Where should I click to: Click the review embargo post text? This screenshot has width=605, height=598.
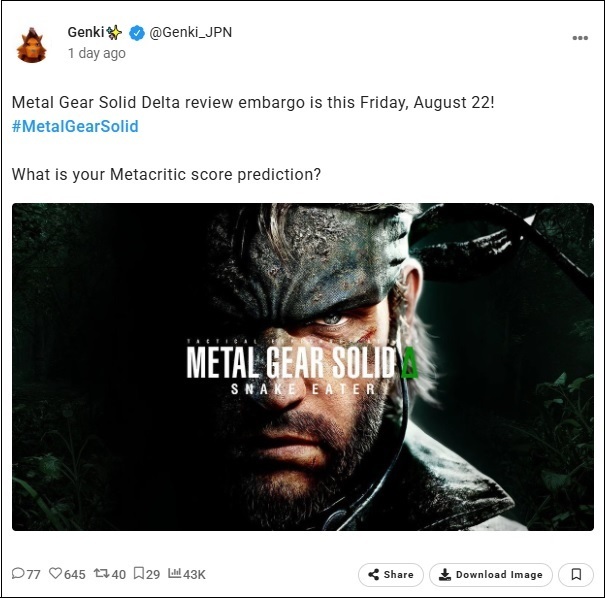(253, 103)
